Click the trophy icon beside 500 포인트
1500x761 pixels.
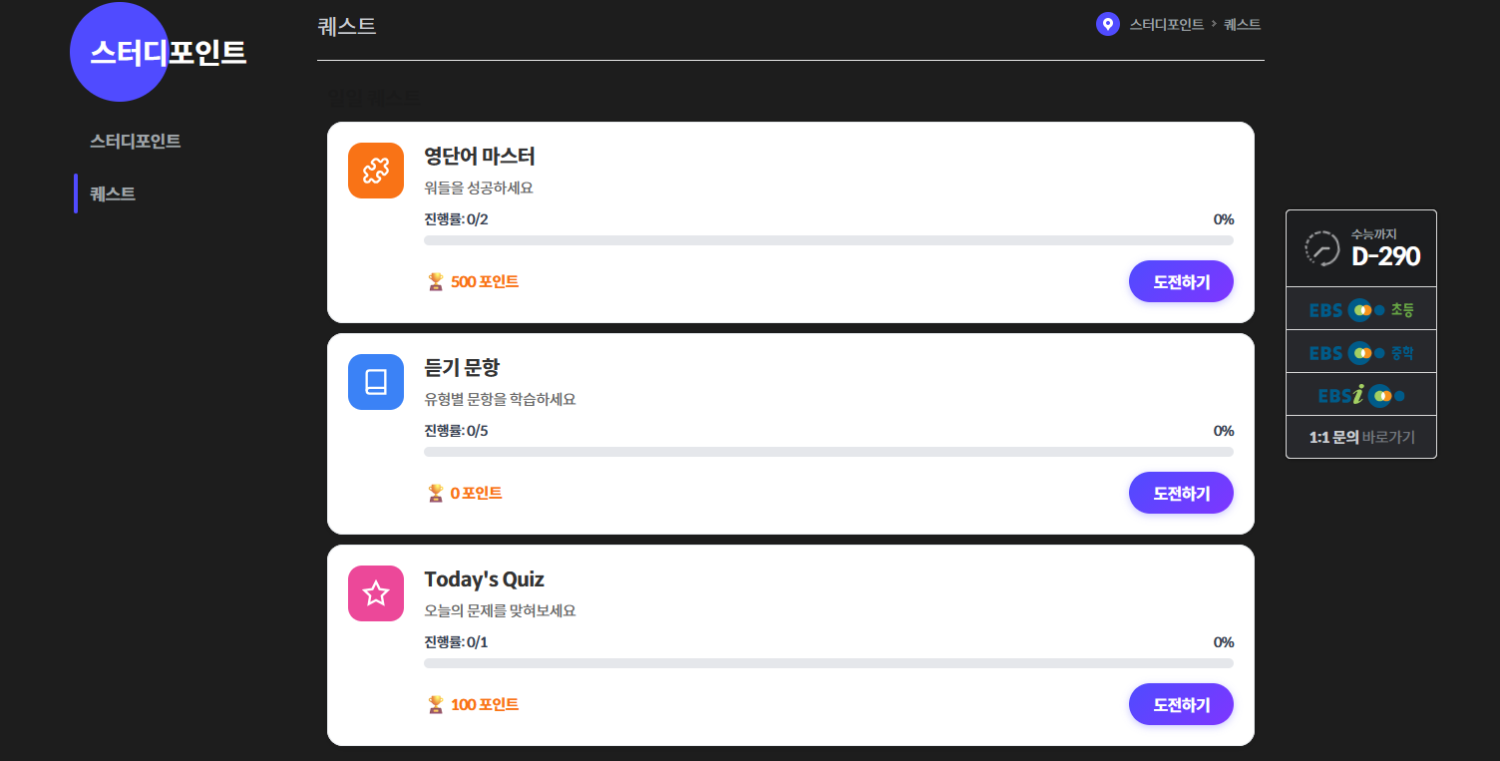[435, 282]
